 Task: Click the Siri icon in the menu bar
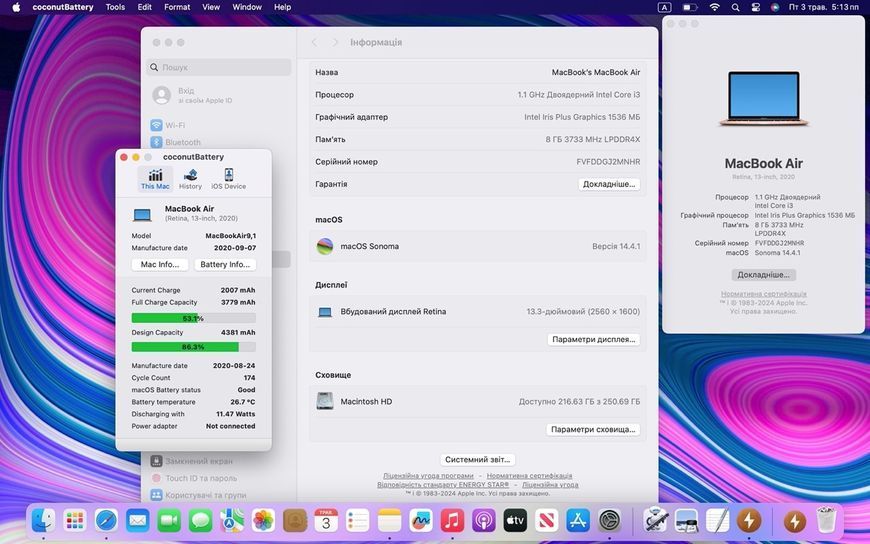[775, 7]
